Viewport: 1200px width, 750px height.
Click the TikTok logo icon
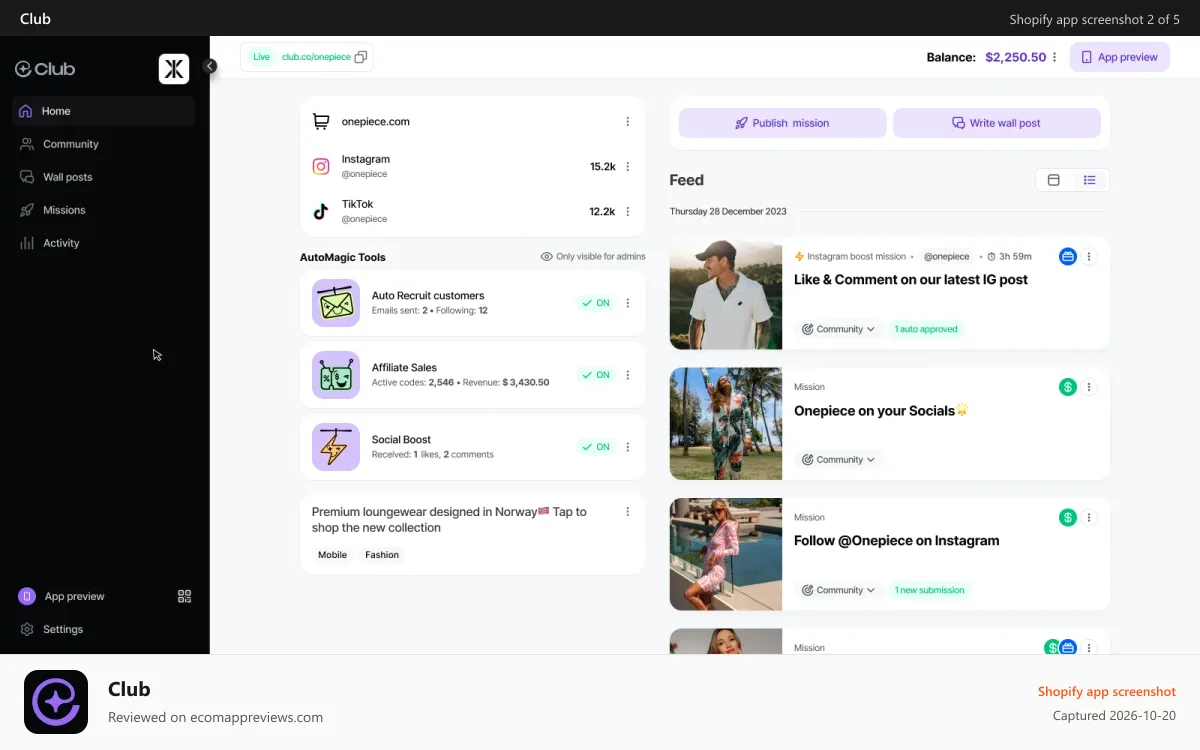point(321,211)
